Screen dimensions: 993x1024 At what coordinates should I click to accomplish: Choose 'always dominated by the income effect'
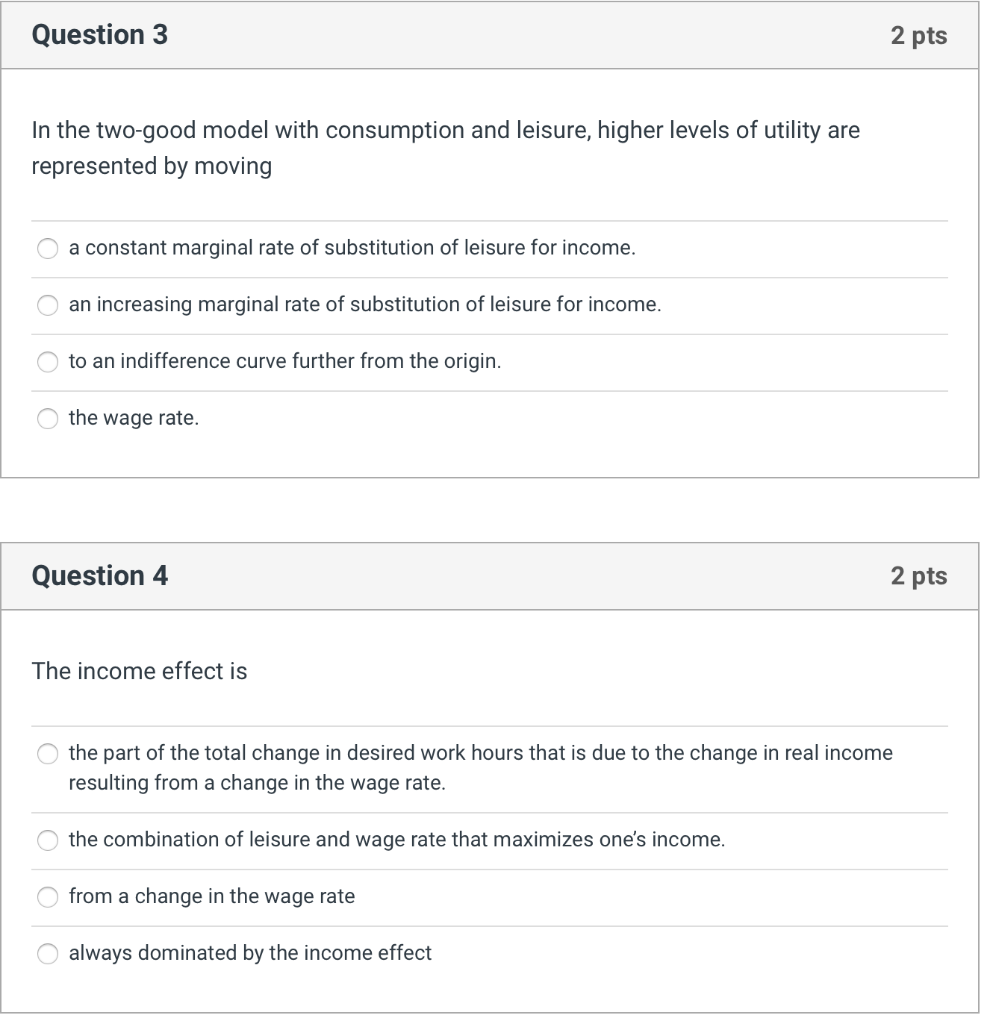47,954
